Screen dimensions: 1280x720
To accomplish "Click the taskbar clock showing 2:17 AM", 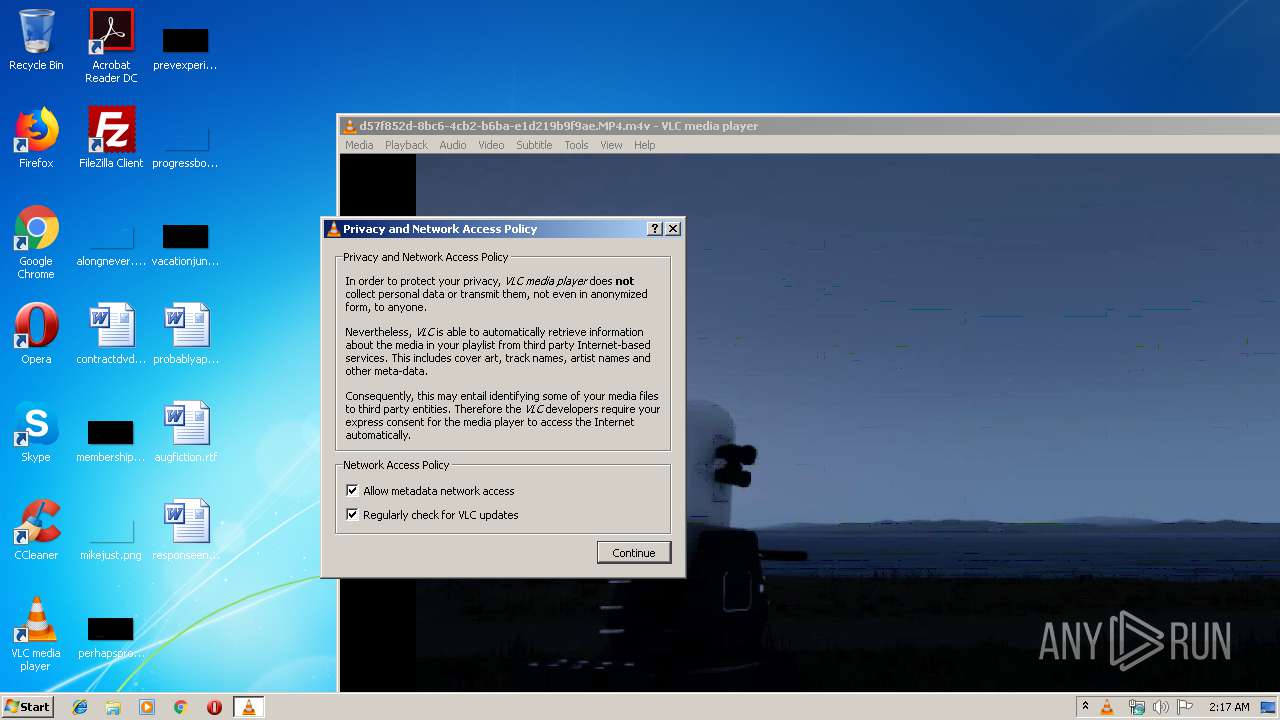I will tap(1229, 707).
